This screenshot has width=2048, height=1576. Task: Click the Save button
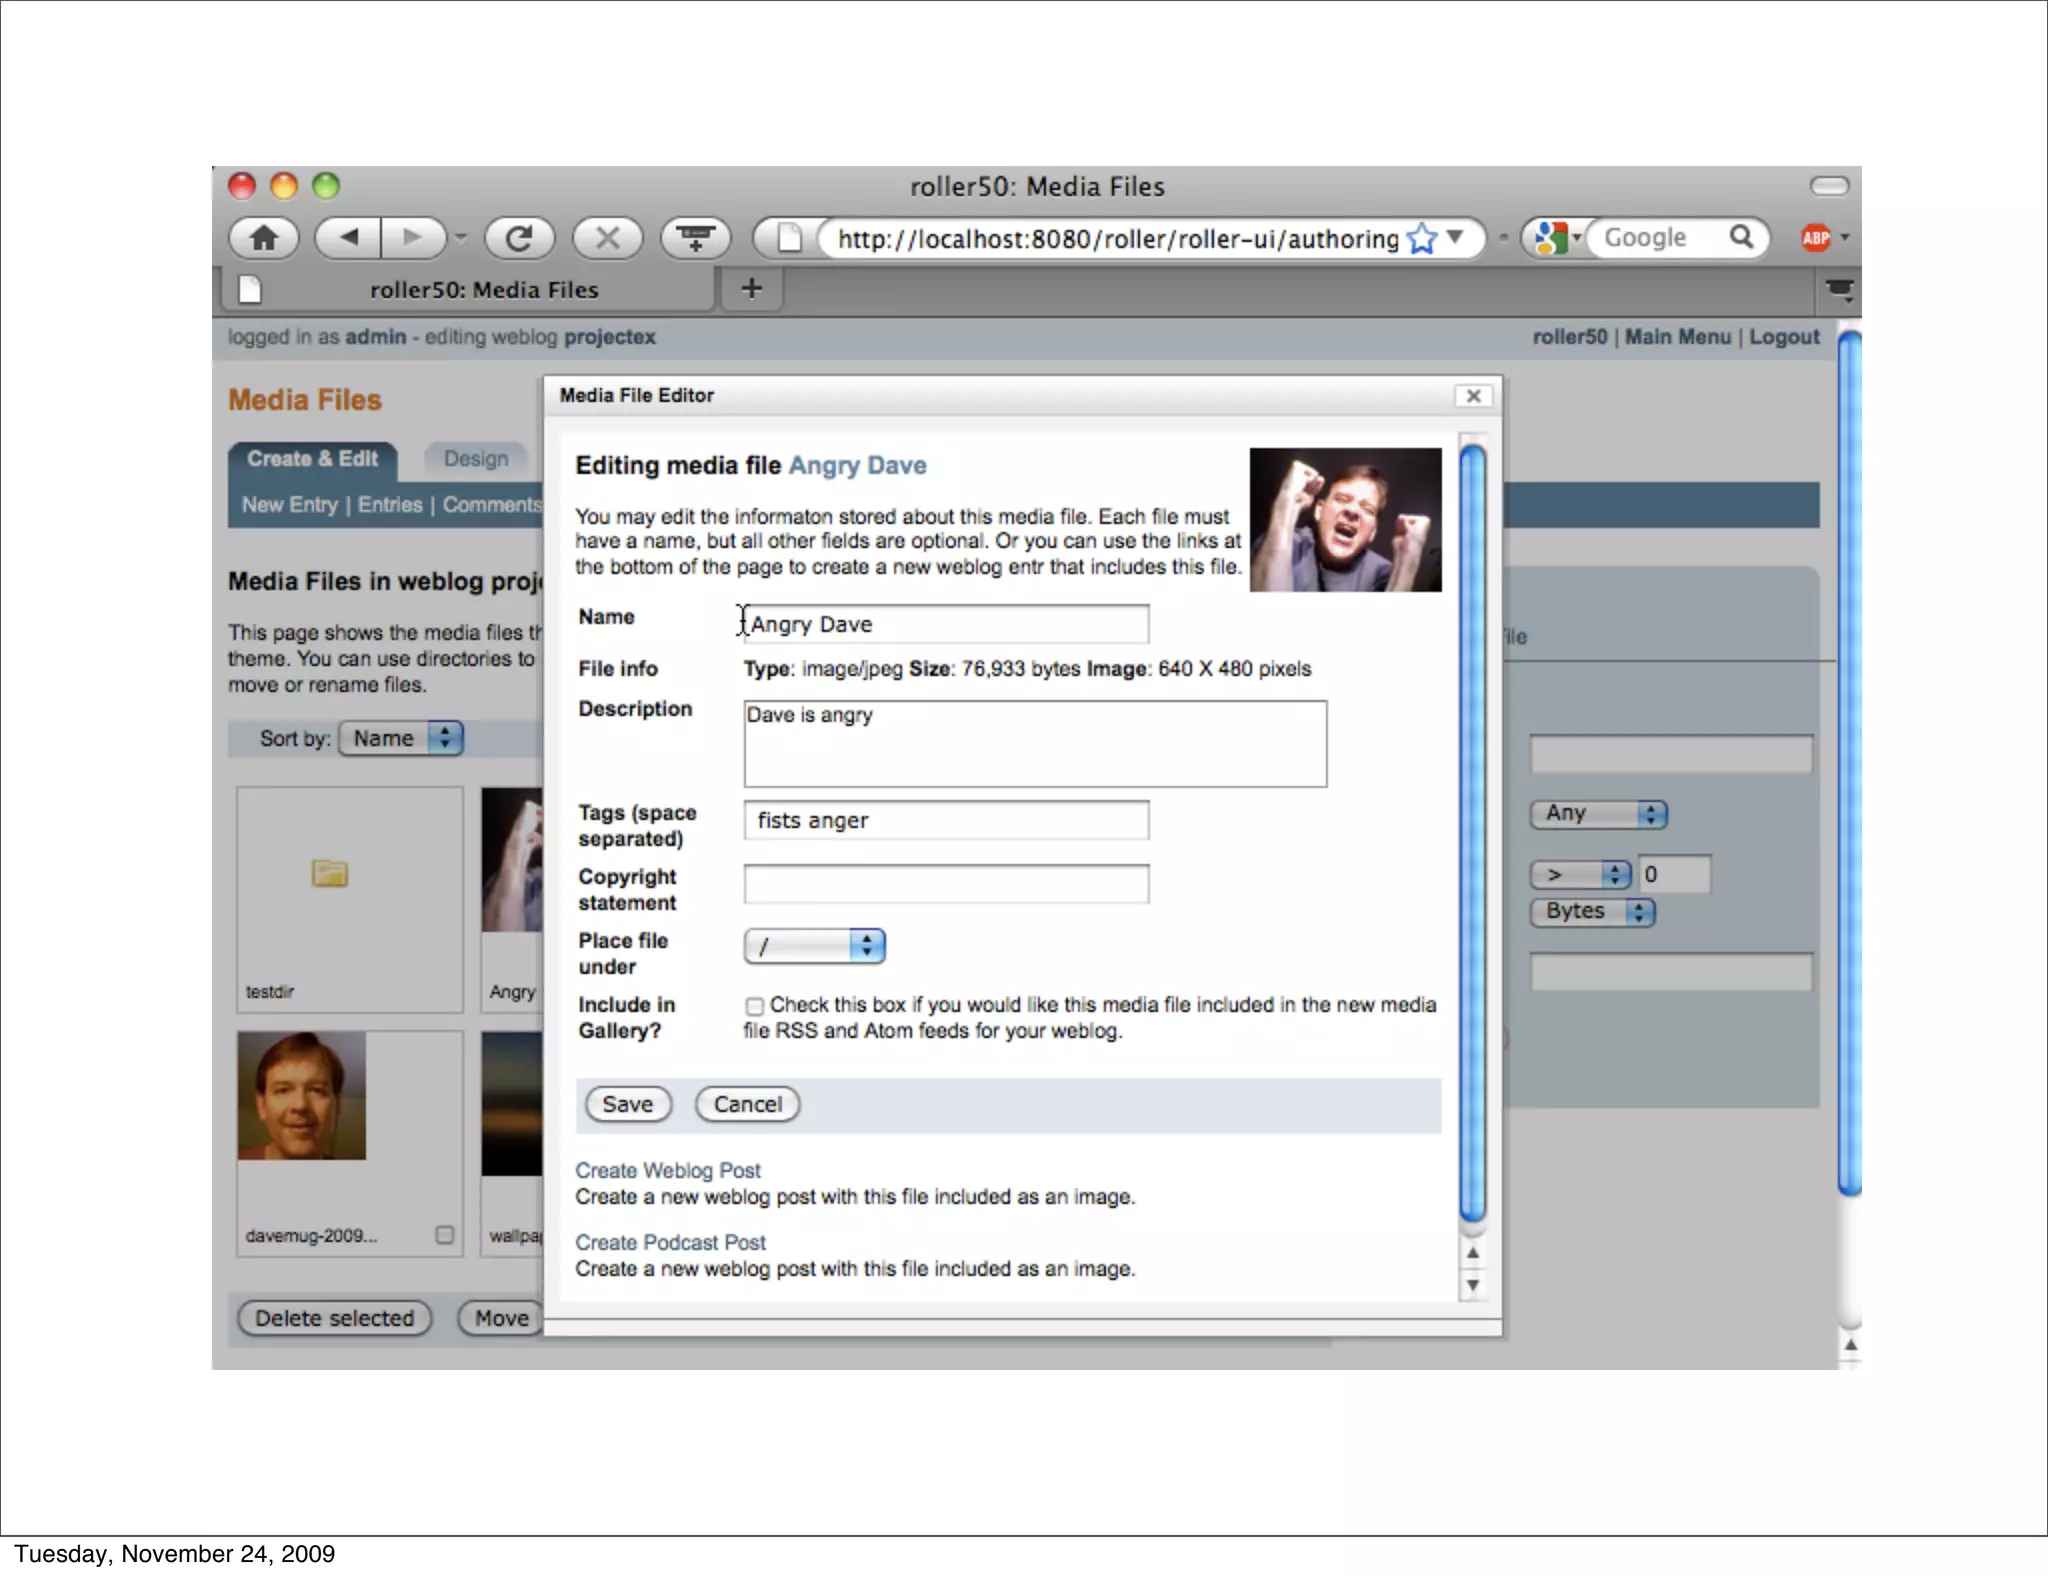(627, 1104)
